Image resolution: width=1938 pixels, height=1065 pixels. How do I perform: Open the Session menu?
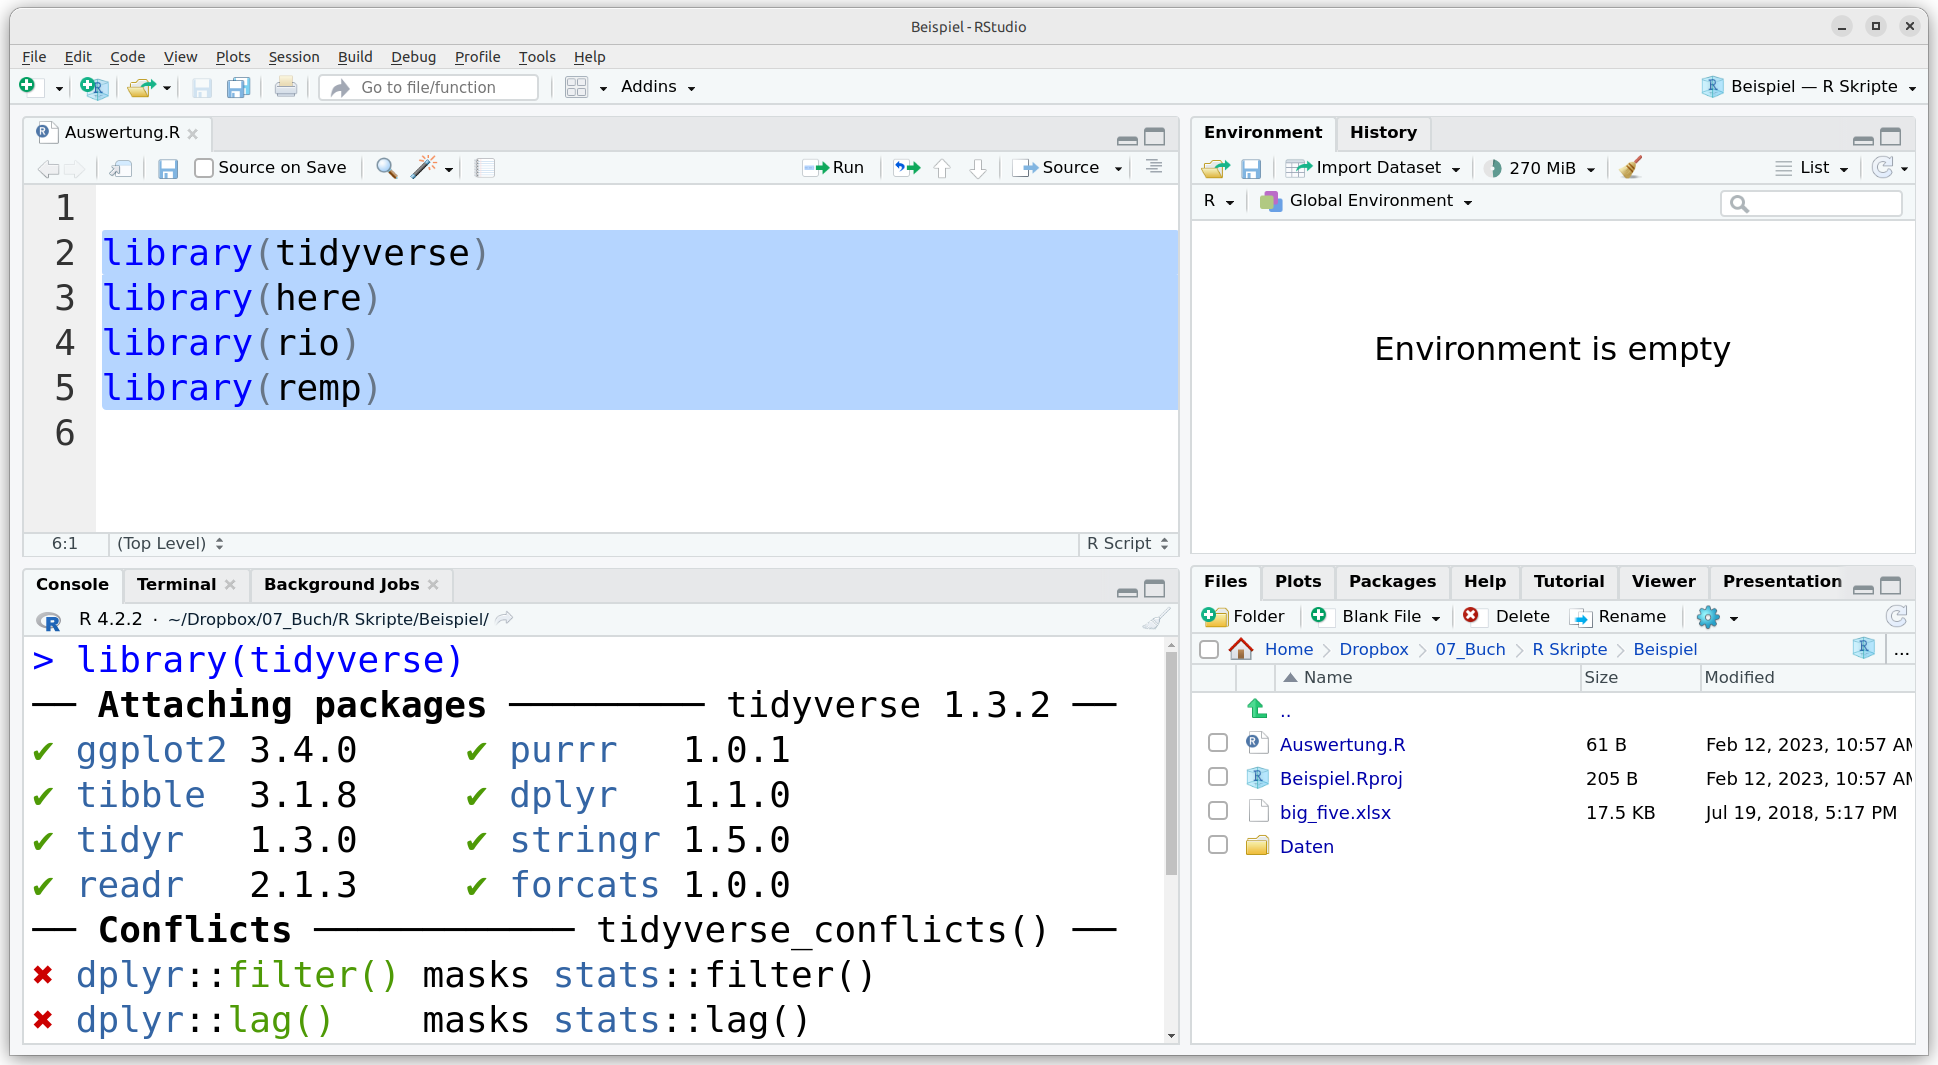click(x=294, y=57)
